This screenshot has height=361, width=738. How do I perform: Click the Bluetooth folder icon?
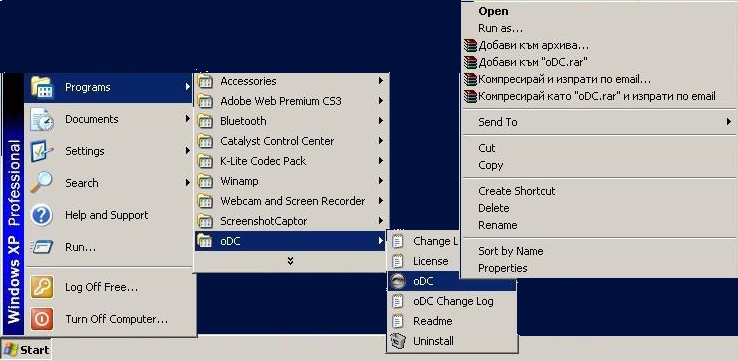coord(205,121)
